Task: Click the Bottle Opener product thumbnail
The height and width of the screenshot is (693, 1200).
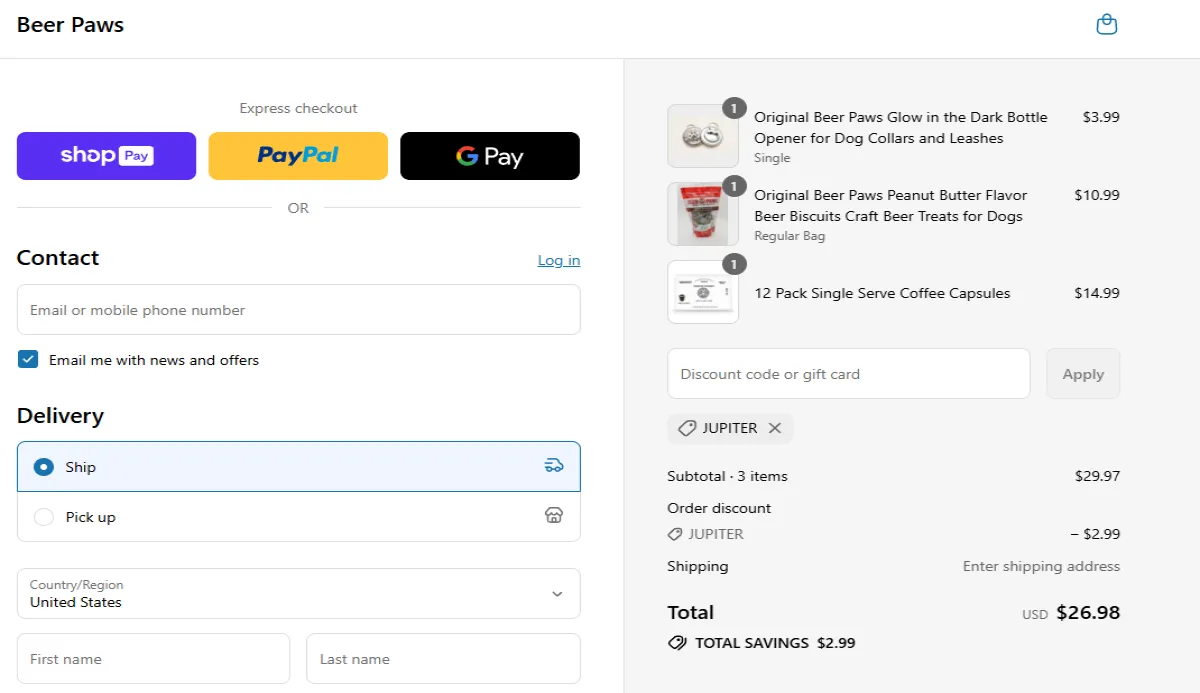Action: pos(703,136)
